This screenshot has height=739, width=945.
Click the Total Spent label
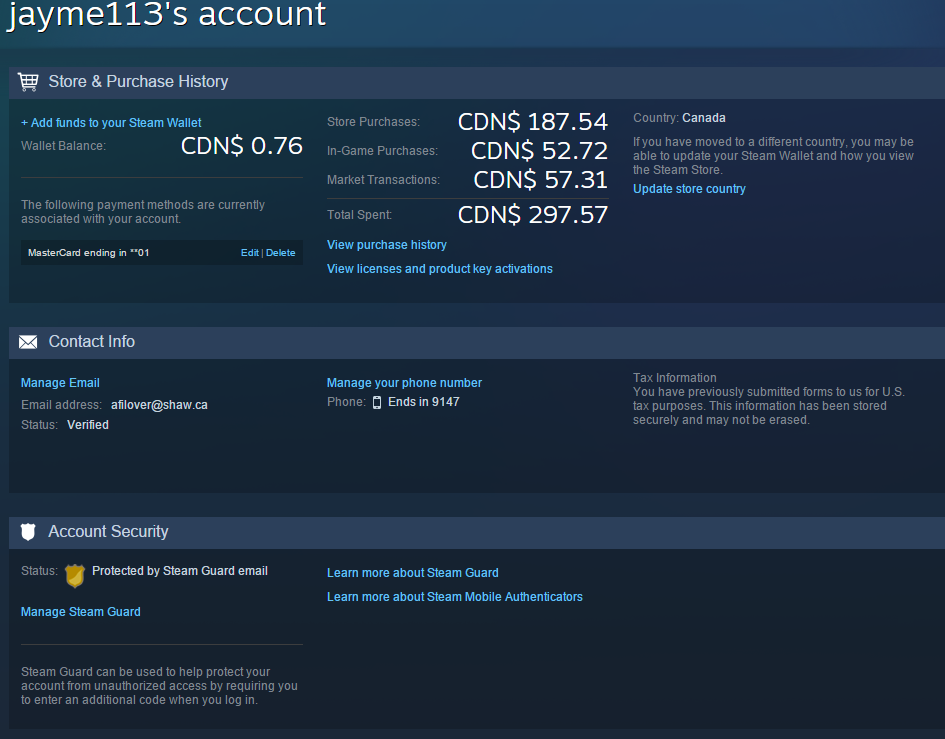[x=359, y=215]
